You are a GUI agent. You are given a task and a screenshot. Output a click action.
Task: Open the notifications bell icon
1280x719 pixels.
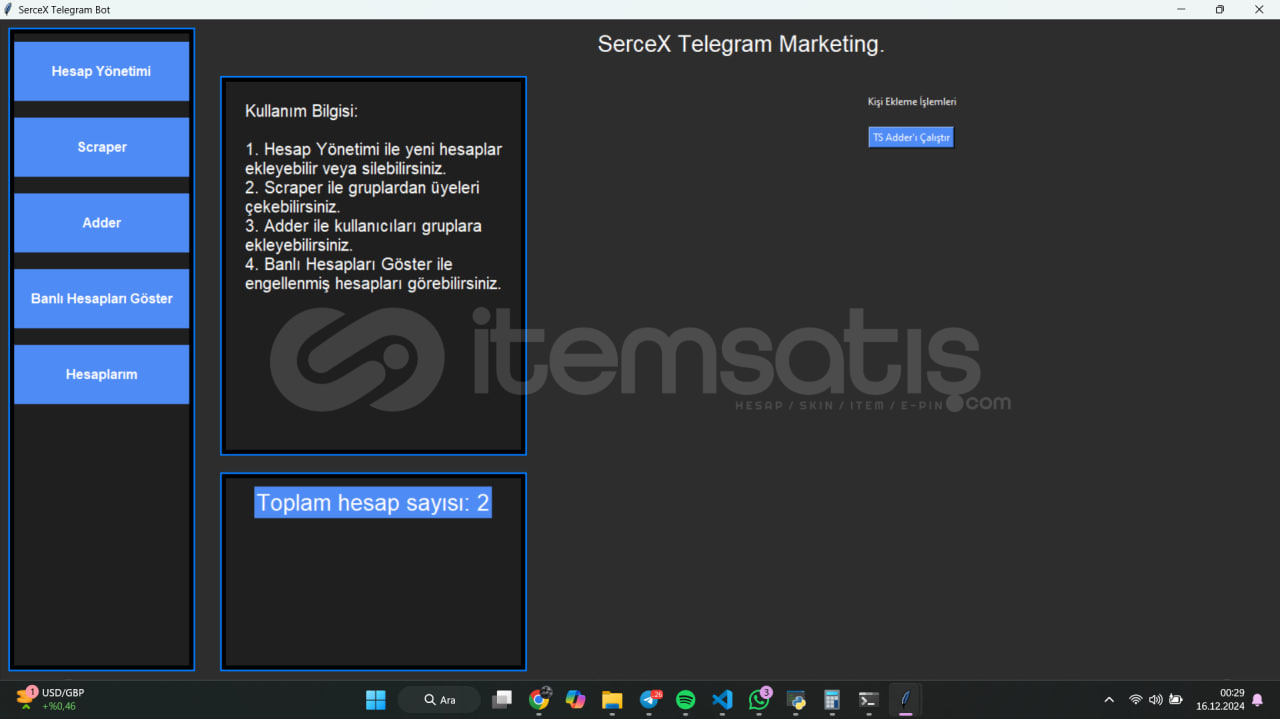click(1257, 700)
